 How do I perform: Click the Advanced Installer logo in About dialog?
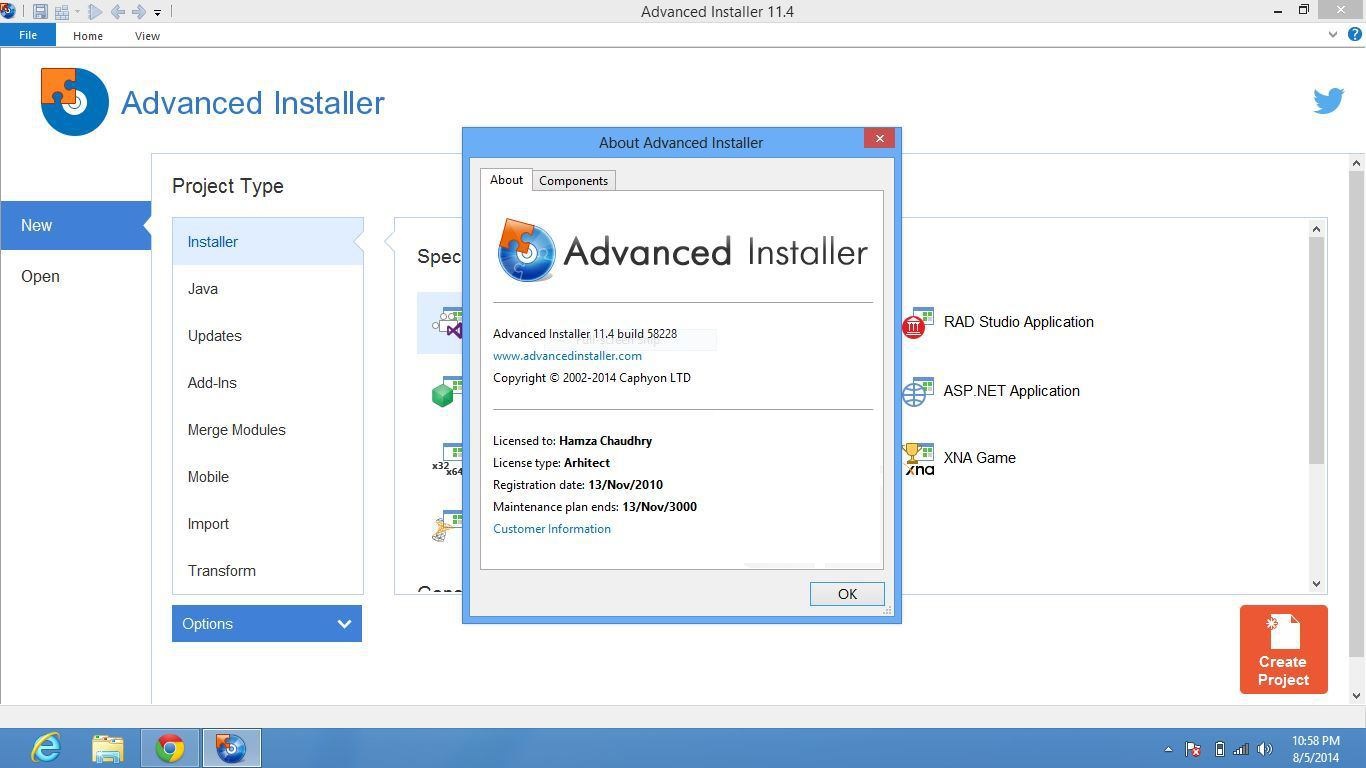pyautogui.click(x=682, y=250)
